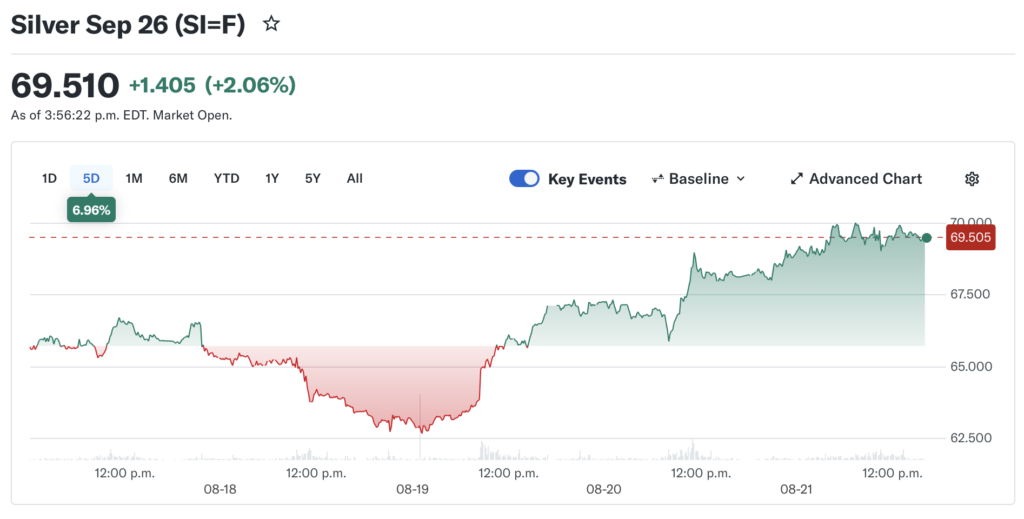The image size is (1024, 519).
Task: Switch to the 6M range
Action: pos(178,178)
